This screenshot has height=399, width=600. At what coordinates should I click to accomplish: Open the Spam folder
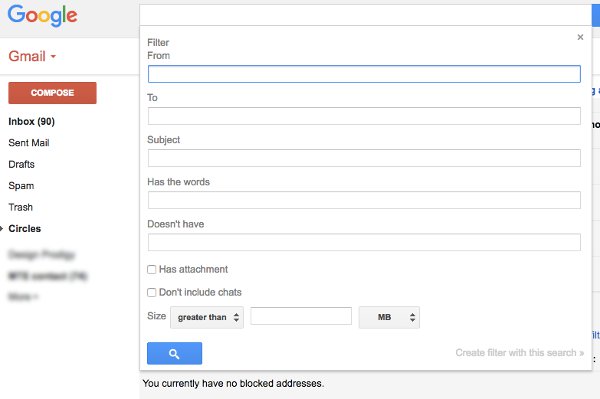click(x=21, y=186)
